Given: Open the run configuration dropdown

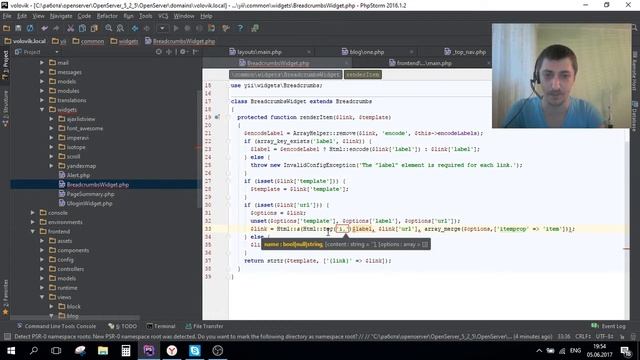Looking at the screenshot, I should pos(162,28).
